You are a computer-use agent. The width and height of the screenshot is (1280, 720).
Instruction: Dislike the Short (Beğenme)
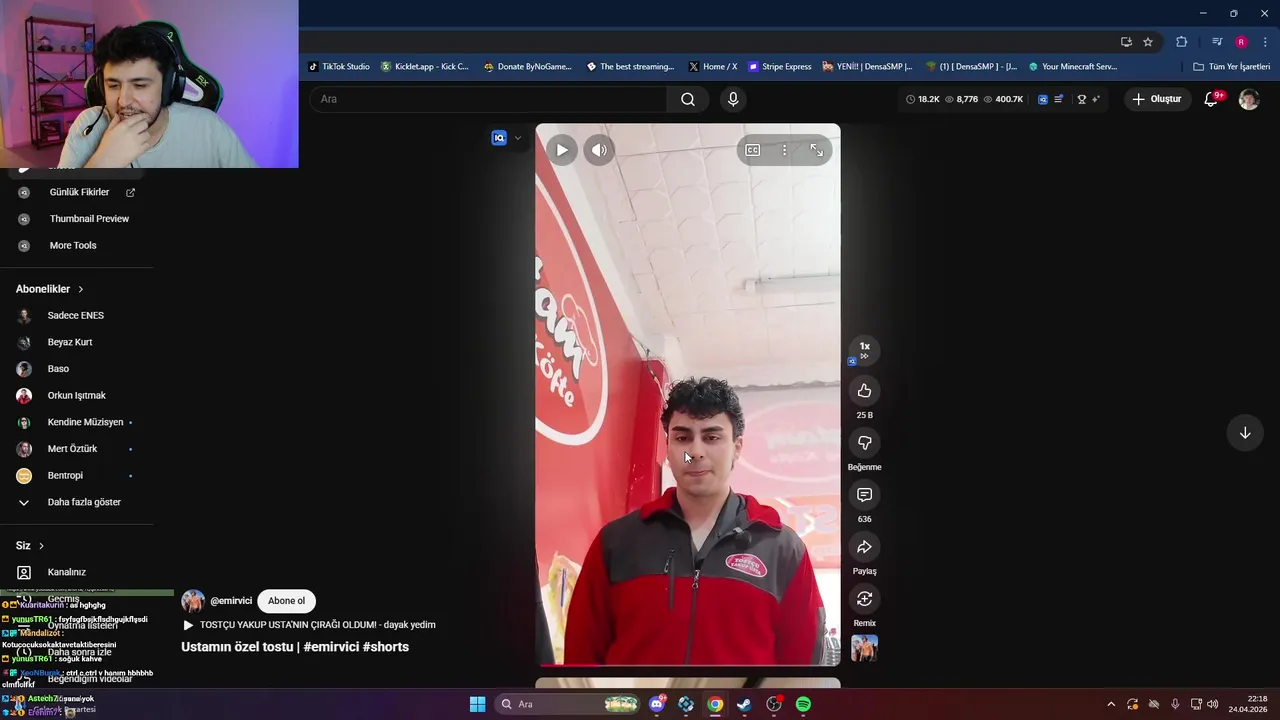(x=865, y=443)
